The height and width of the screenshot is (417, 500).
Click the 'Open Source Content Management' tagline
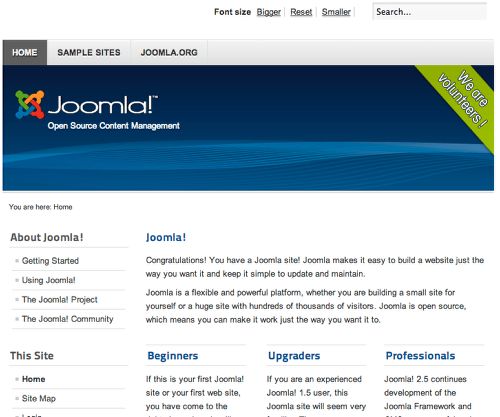pyautogui.click(x=114, y=126)
